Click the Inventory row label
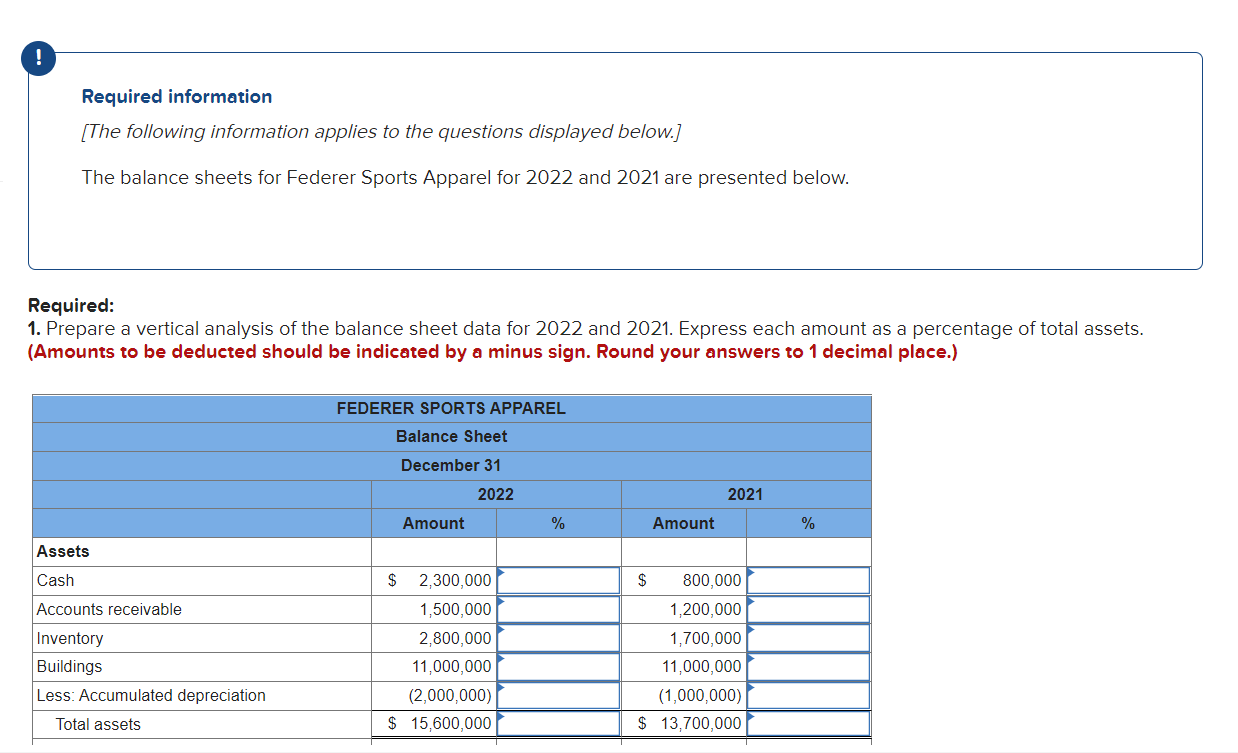 coord(69,638)
